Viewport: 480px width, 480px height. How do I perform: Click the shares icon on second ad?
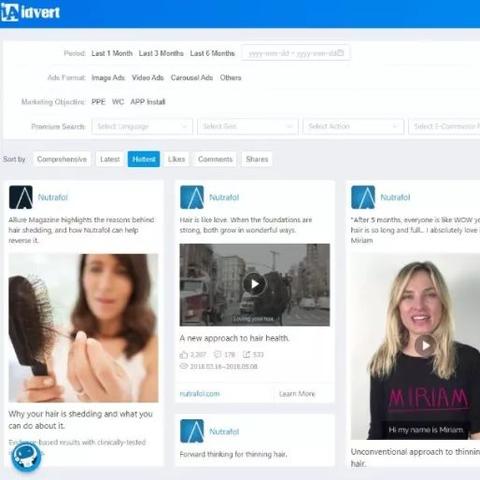pos(246,354)
